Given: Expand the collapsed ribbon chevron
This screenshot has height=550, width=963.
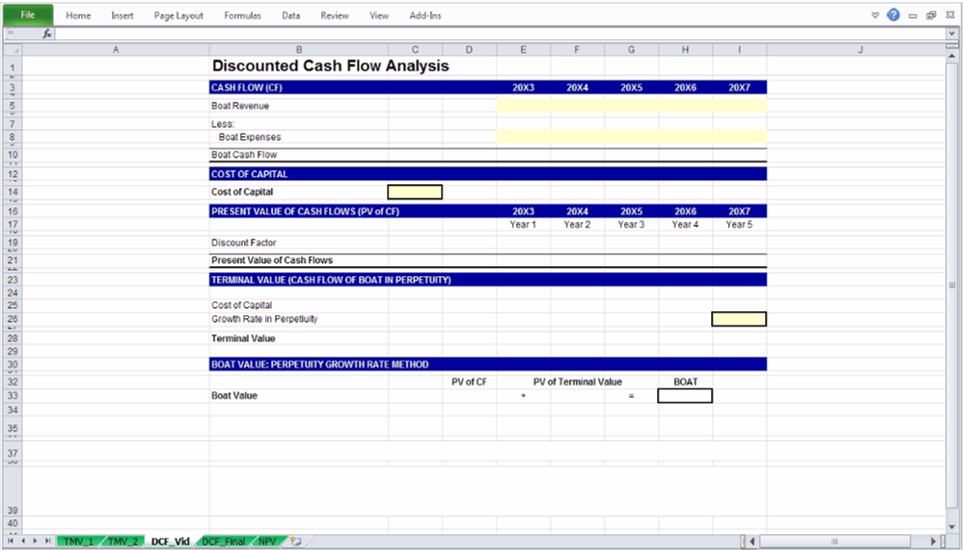Looking at the screenshot, I should (x=875, y=15).
